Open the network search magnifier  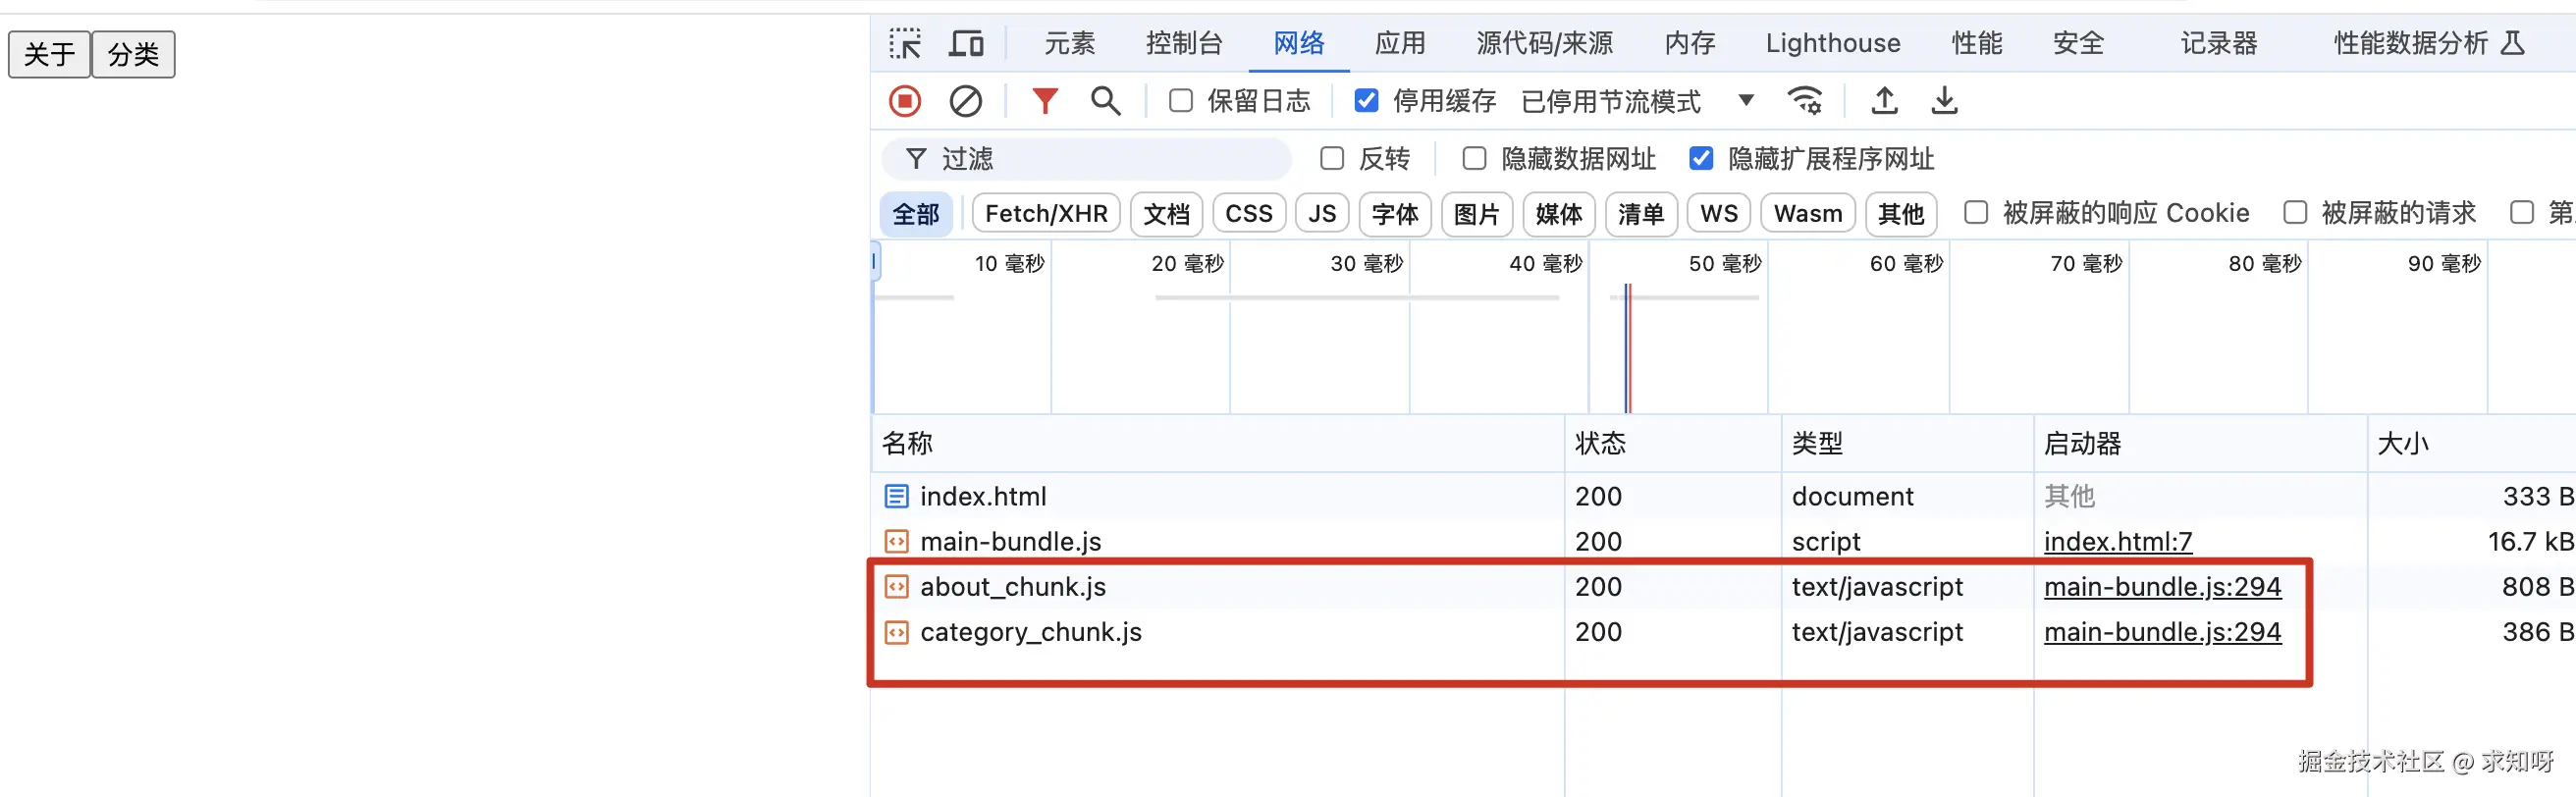tap(1105, 101)
